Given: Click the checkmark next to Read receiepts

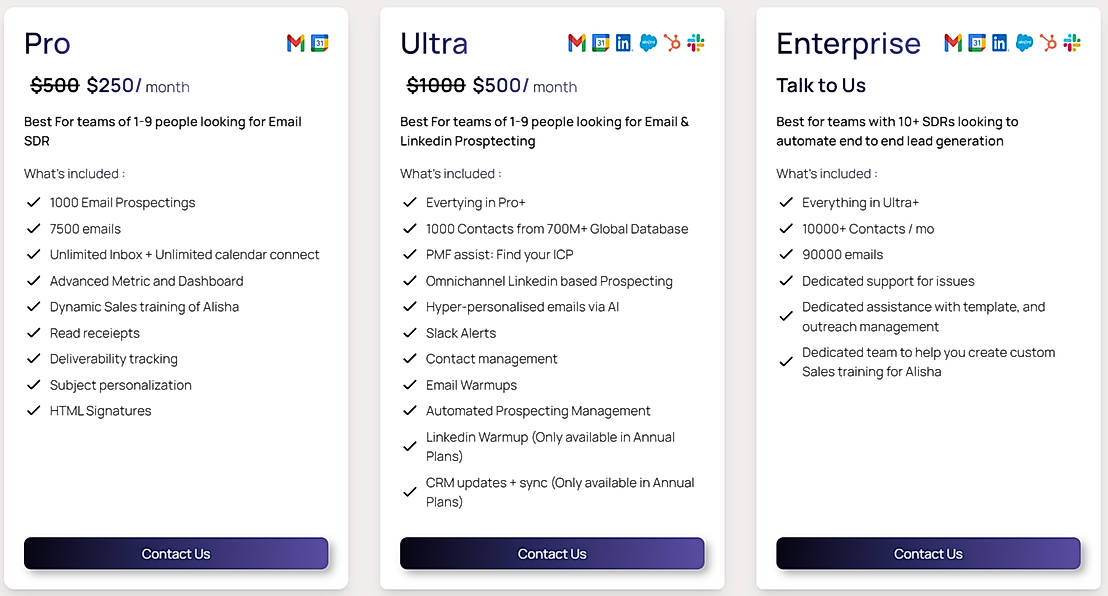Looking at the screenshot, I should [34, 333].
